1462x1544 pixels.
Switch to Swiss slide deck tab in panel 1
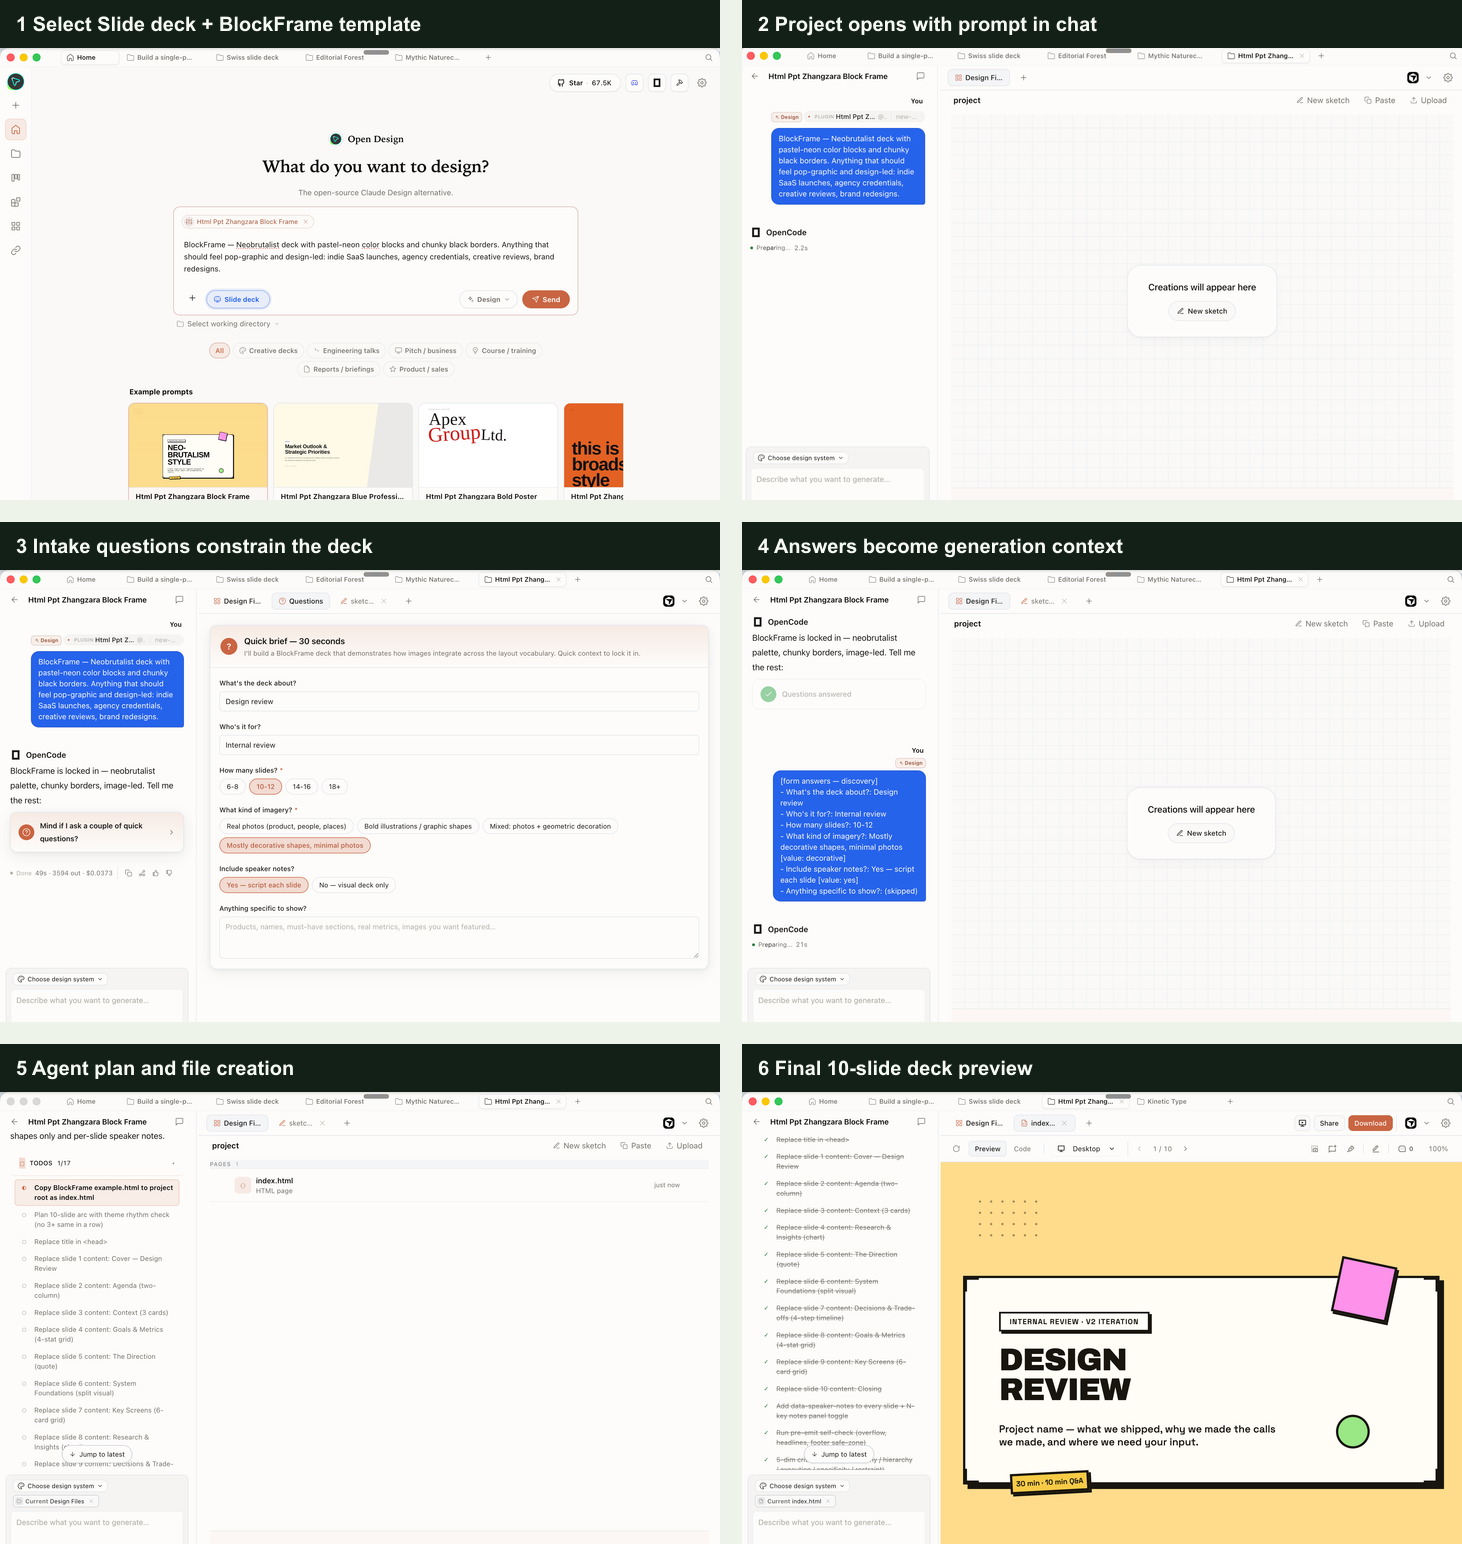pos(248,57)
